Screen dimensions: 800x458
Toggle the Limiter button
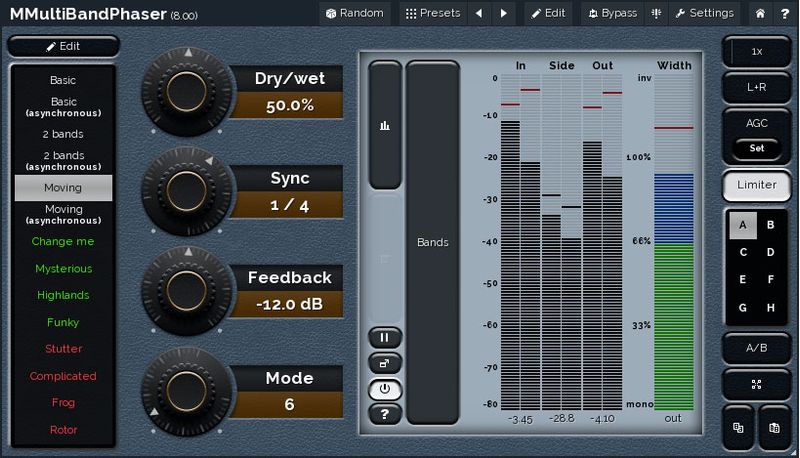click(x=757, y=185)
